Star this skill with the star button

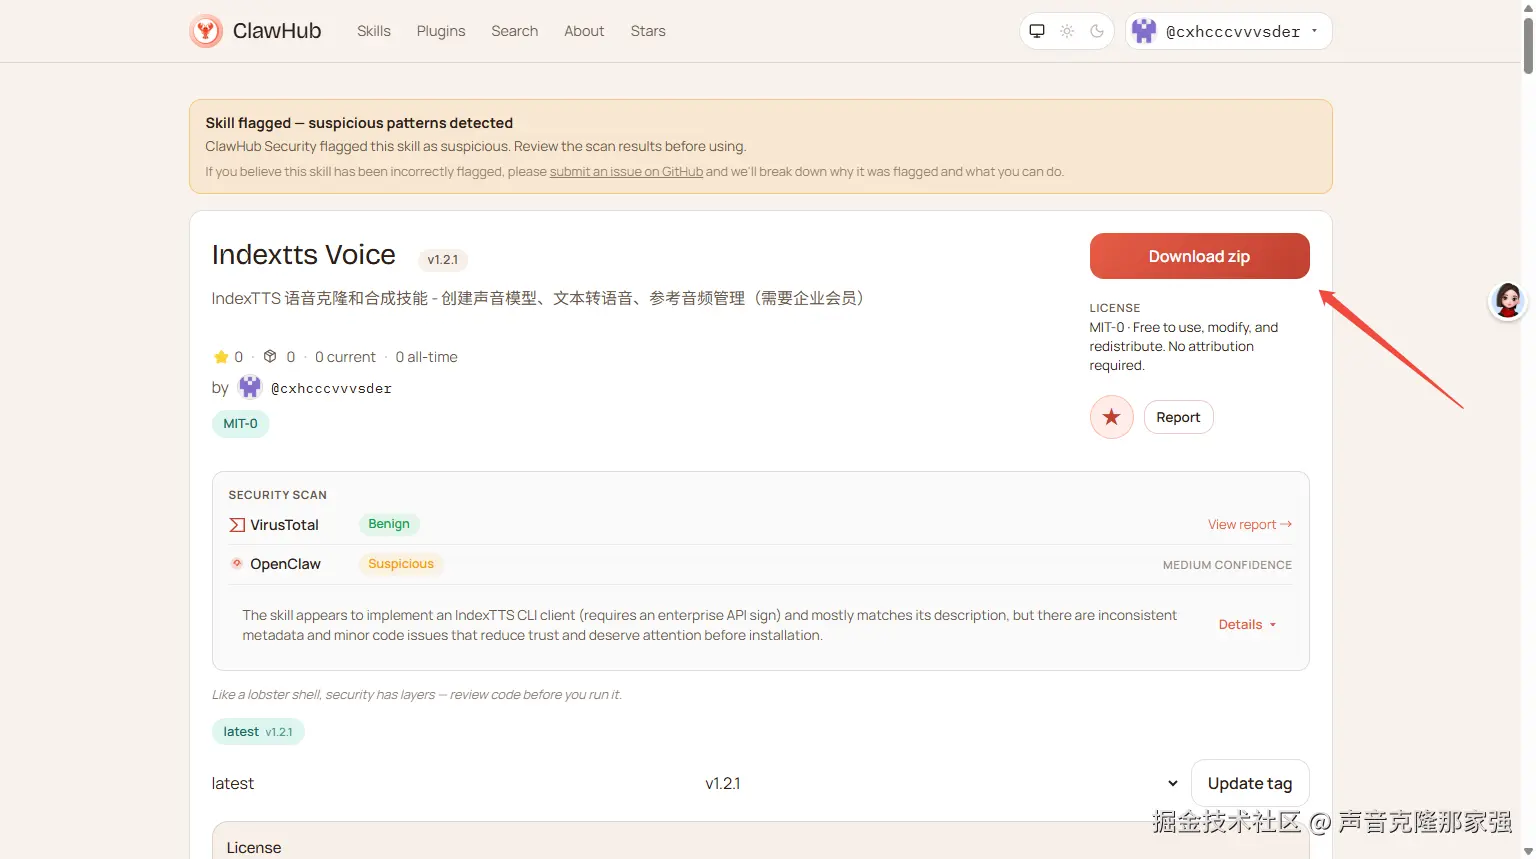pos(1111,417)
